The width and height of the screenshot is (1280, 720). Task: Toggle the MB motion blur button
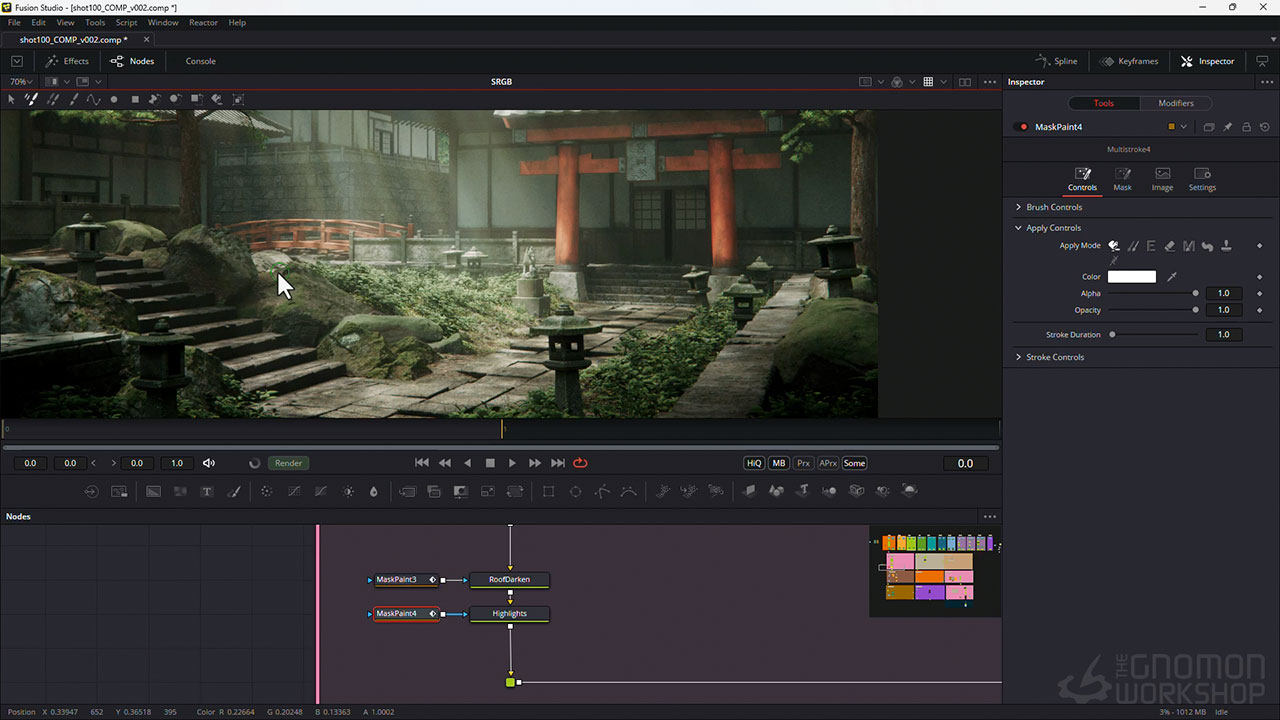click(x=778, y=463)
